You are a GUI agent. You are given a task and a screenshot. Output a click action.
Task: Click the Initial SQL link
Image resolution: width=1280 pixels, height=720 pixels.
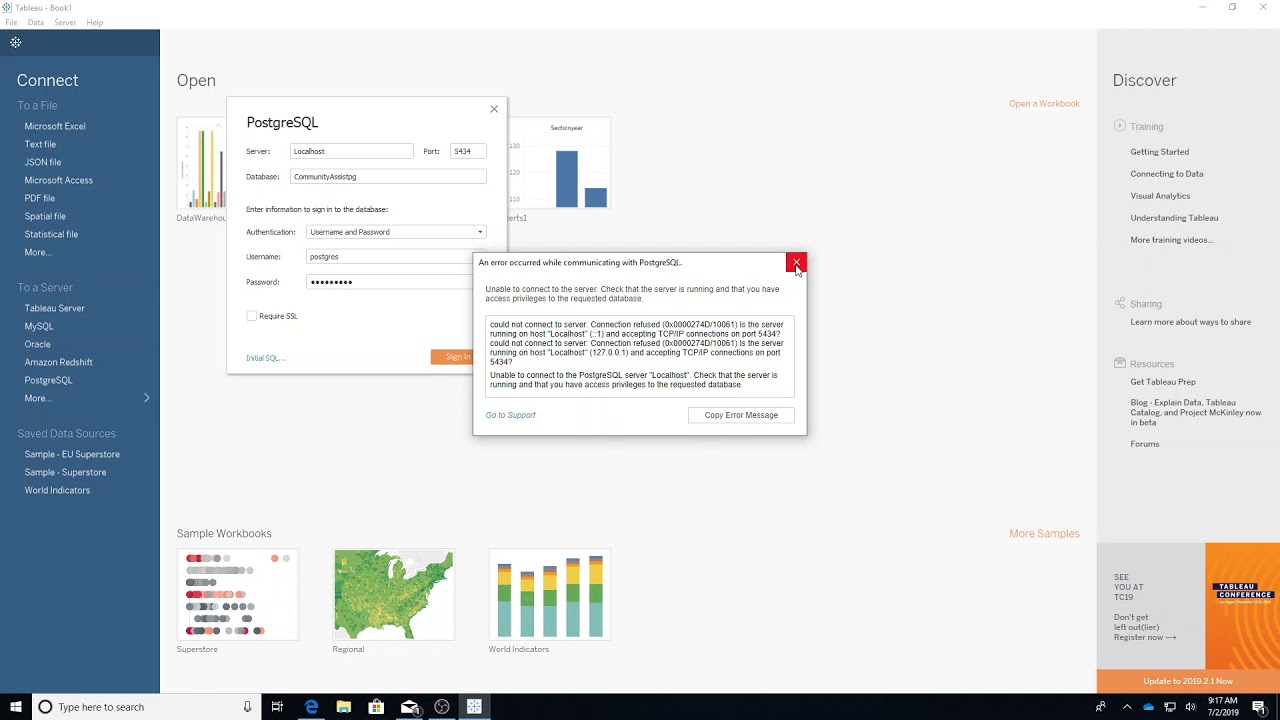[x=266, y=358]
